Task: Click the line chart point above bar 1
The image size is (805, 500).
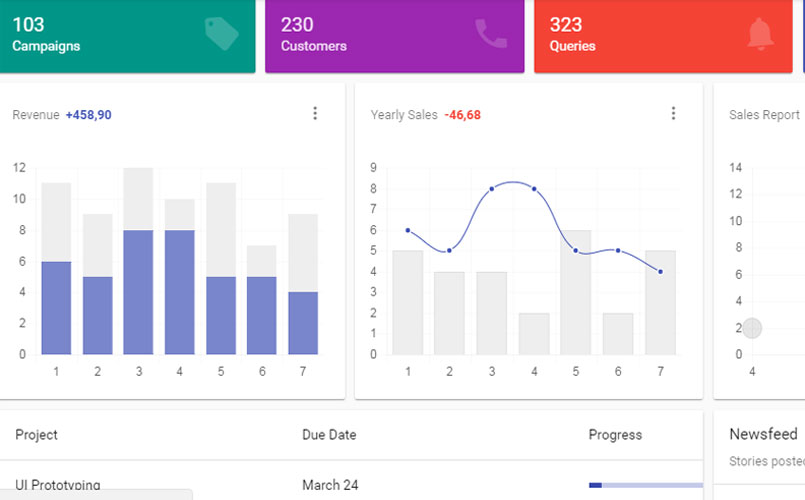Action: coord(408,230)
